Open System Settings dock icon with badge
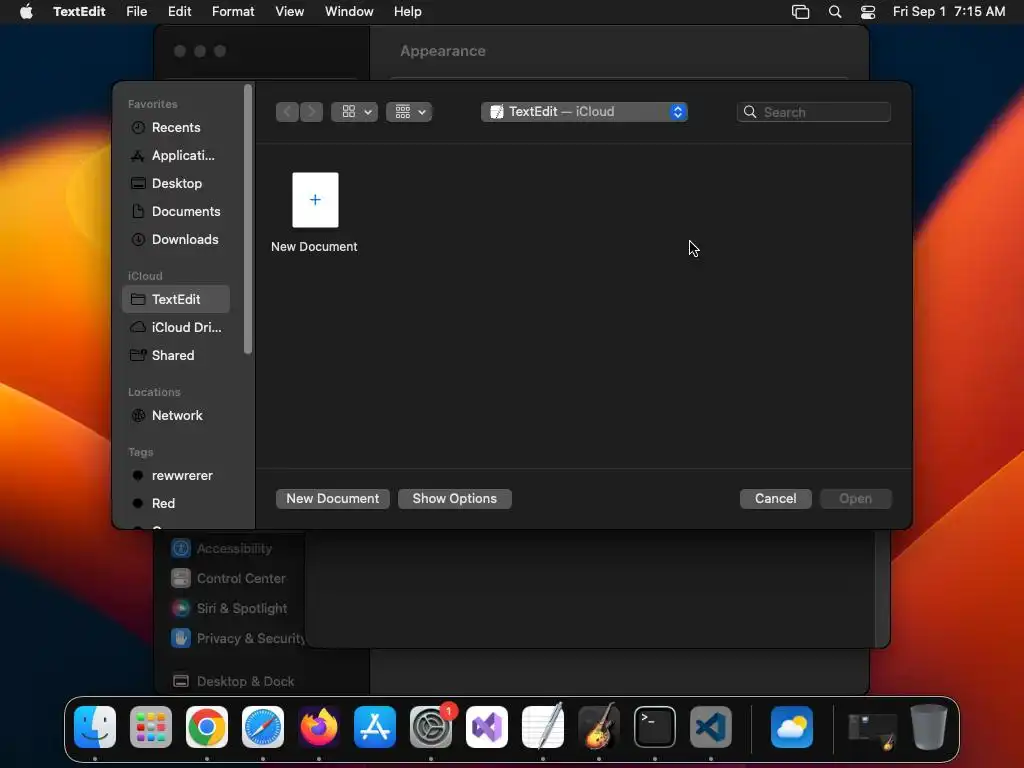The width and height of the screenshot is (1024, 768). click(431, 727)
